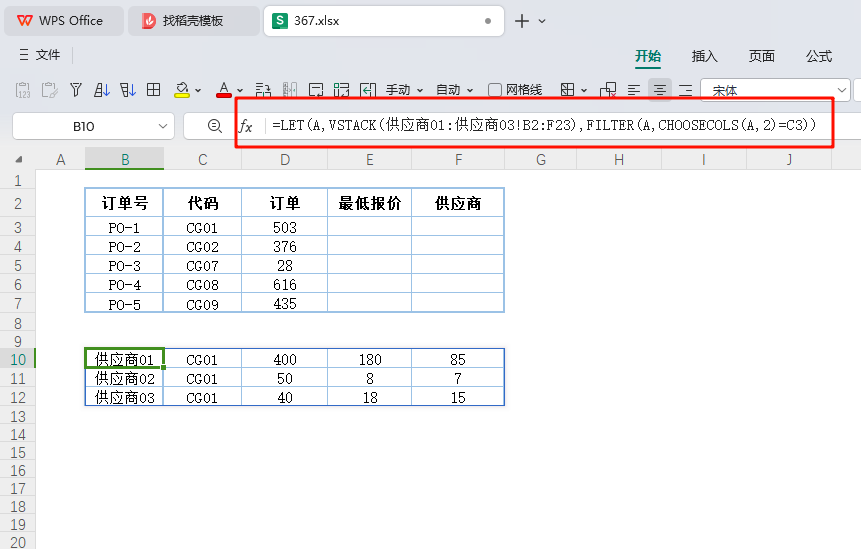Click the zoom magnifier icon by formula bar
Viewport: 861px width, 549px height.
[x=214, y=126]
